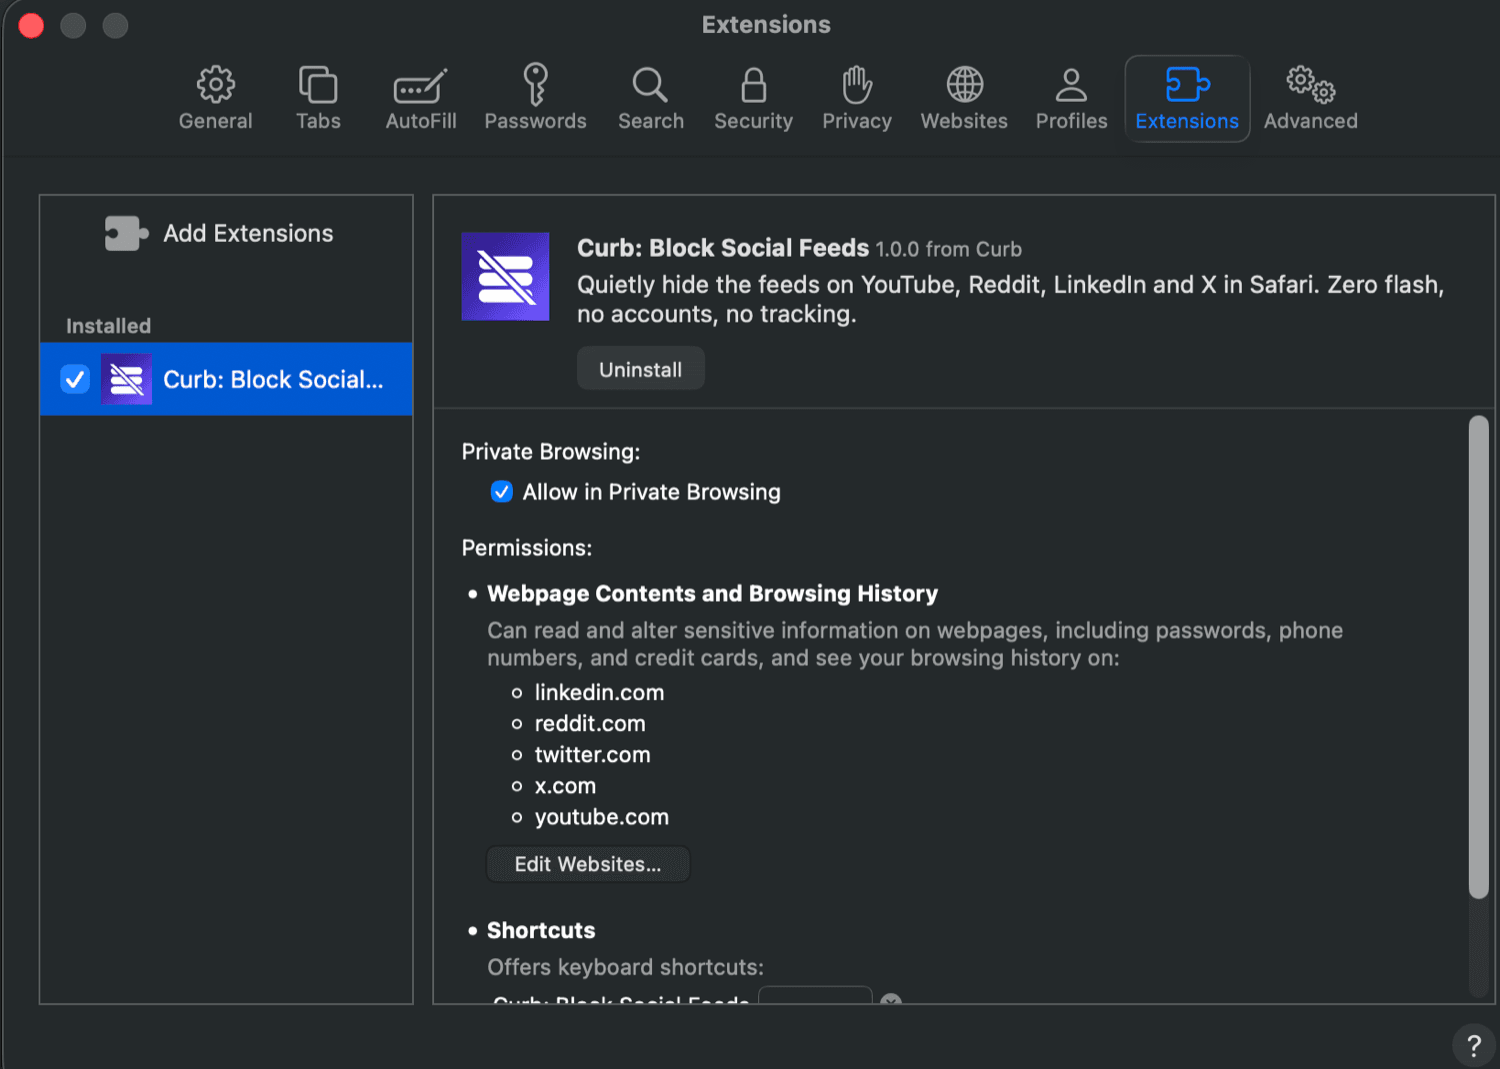Click the twitter.com permission entry
Image resolution: width=1500 pixels, height=1069 pixels.
click(x=592, y=755)
